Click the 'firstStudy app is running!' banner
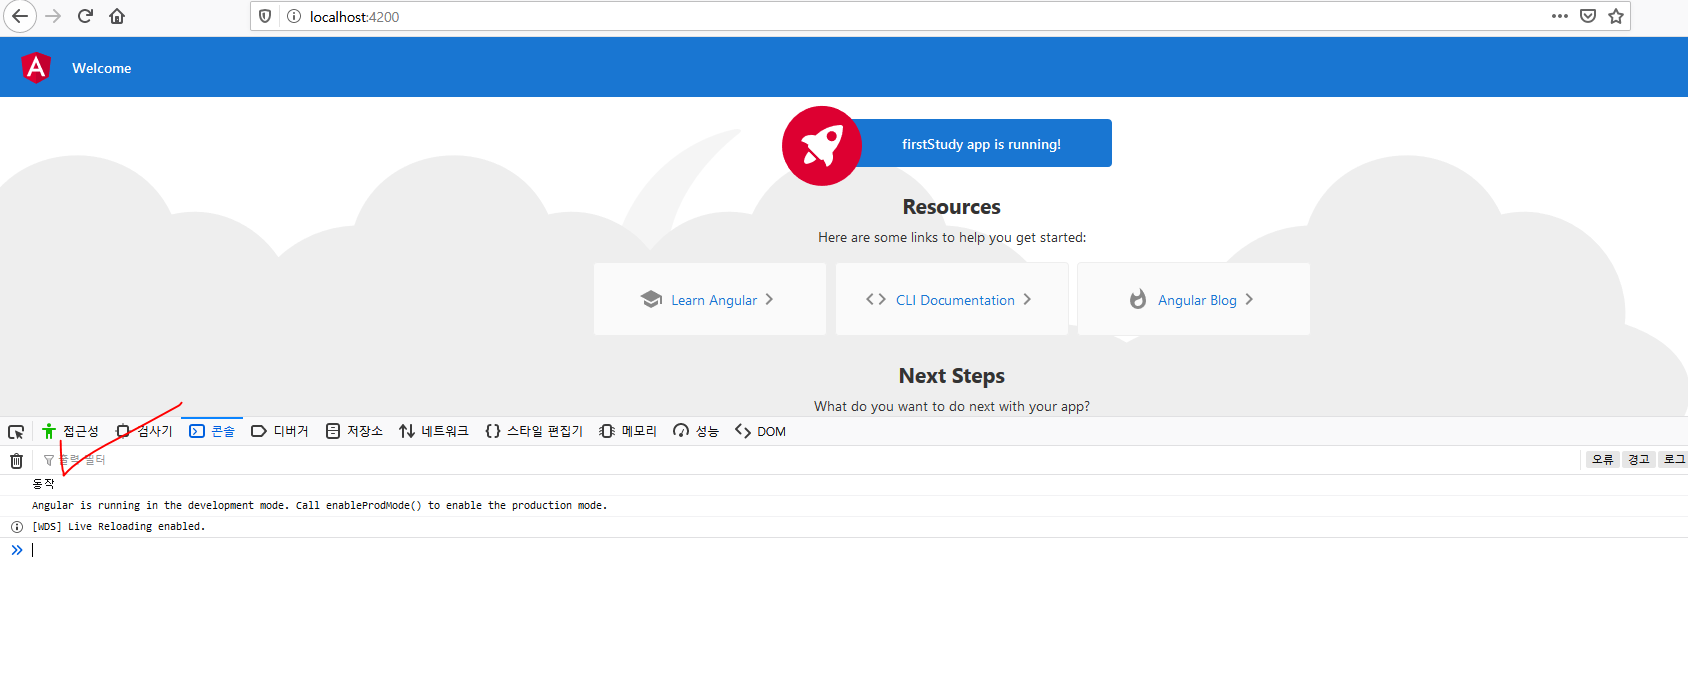 [x=981, y=143]
